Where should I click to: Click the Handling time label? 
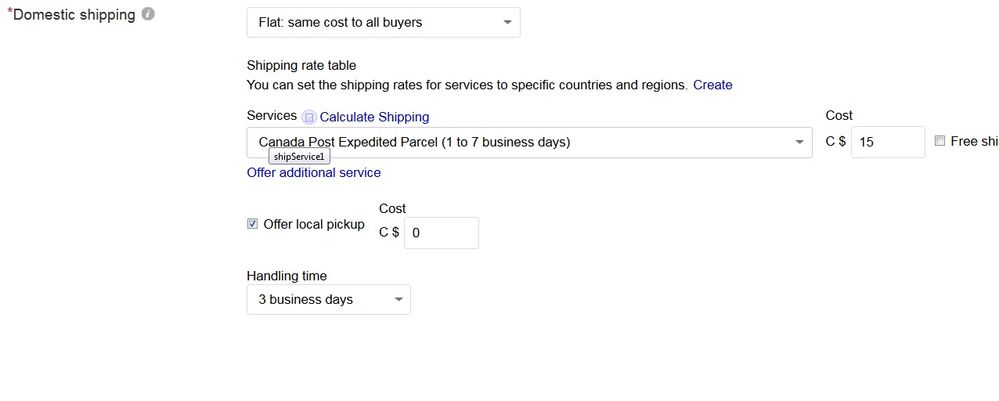pos(286,275)
